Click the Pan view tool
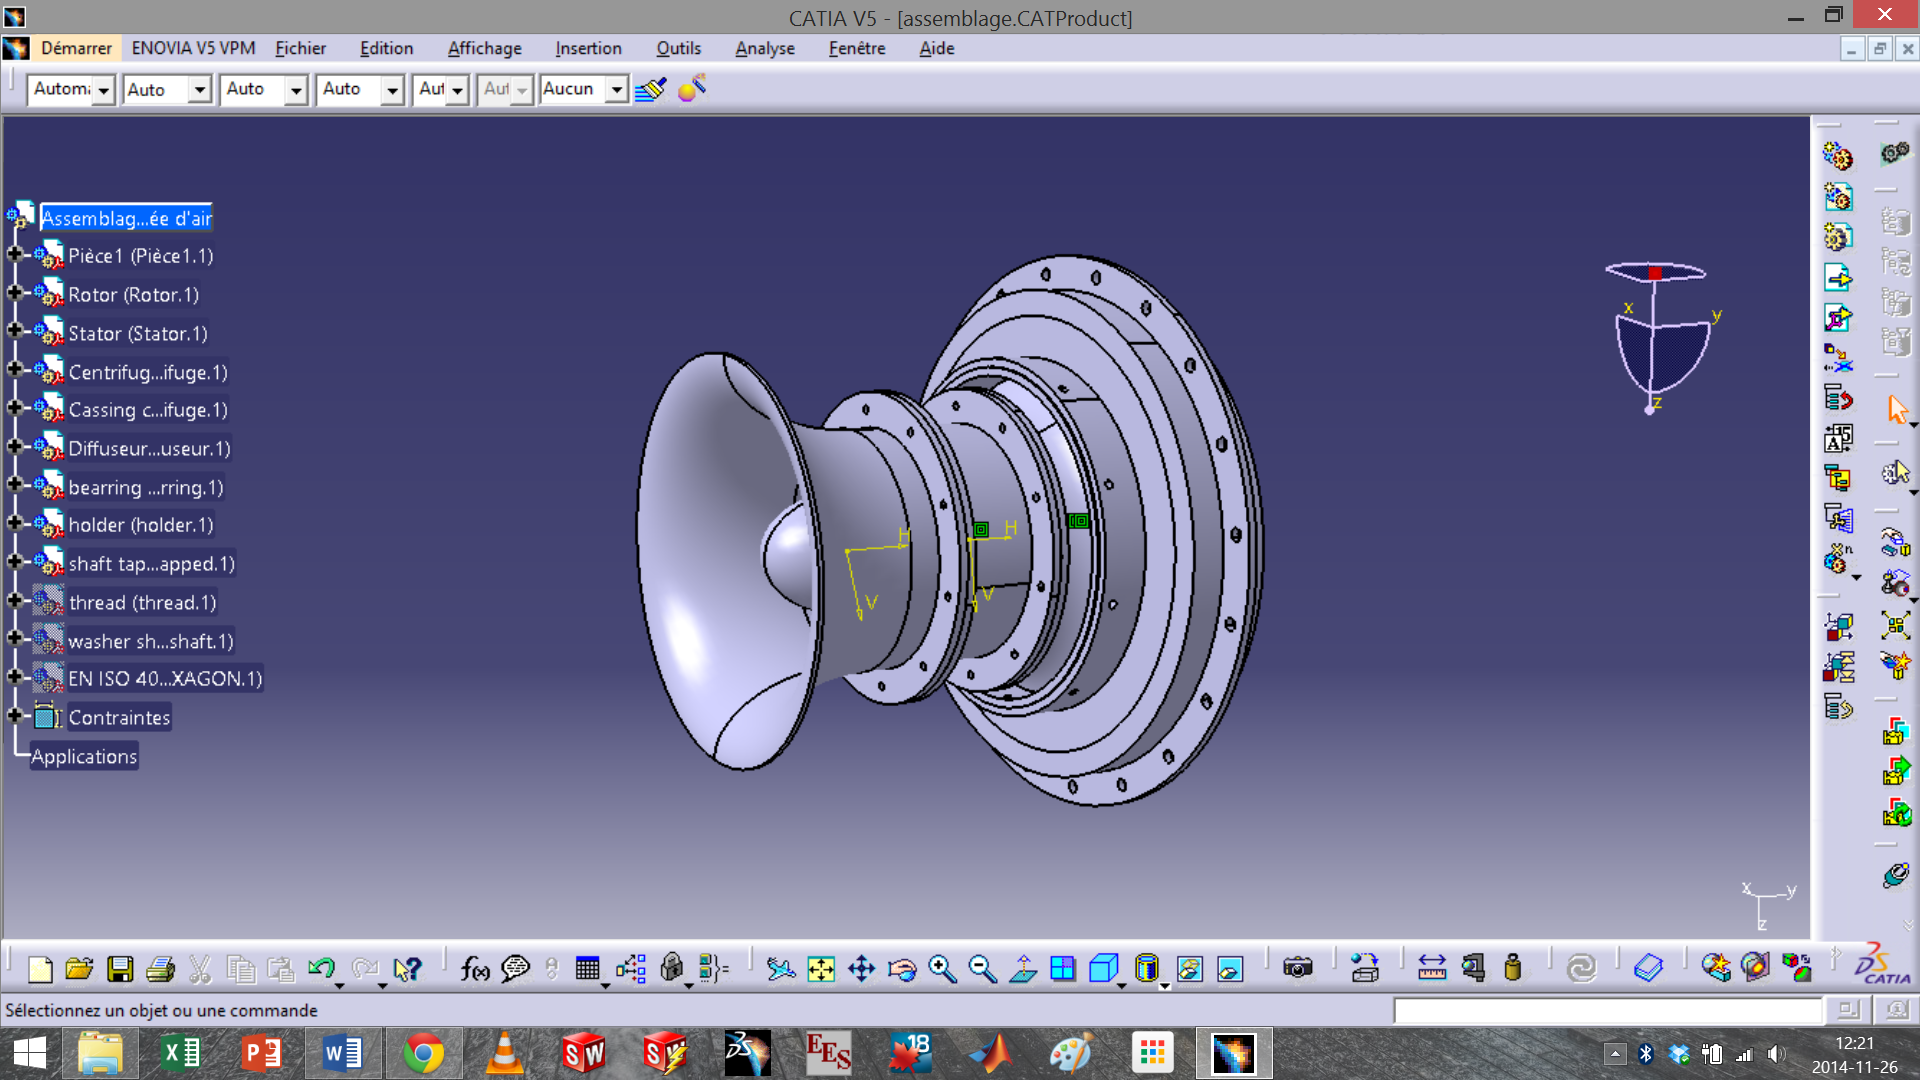1920x1080 pixels. pyautogui.click(x=861, y=968)
